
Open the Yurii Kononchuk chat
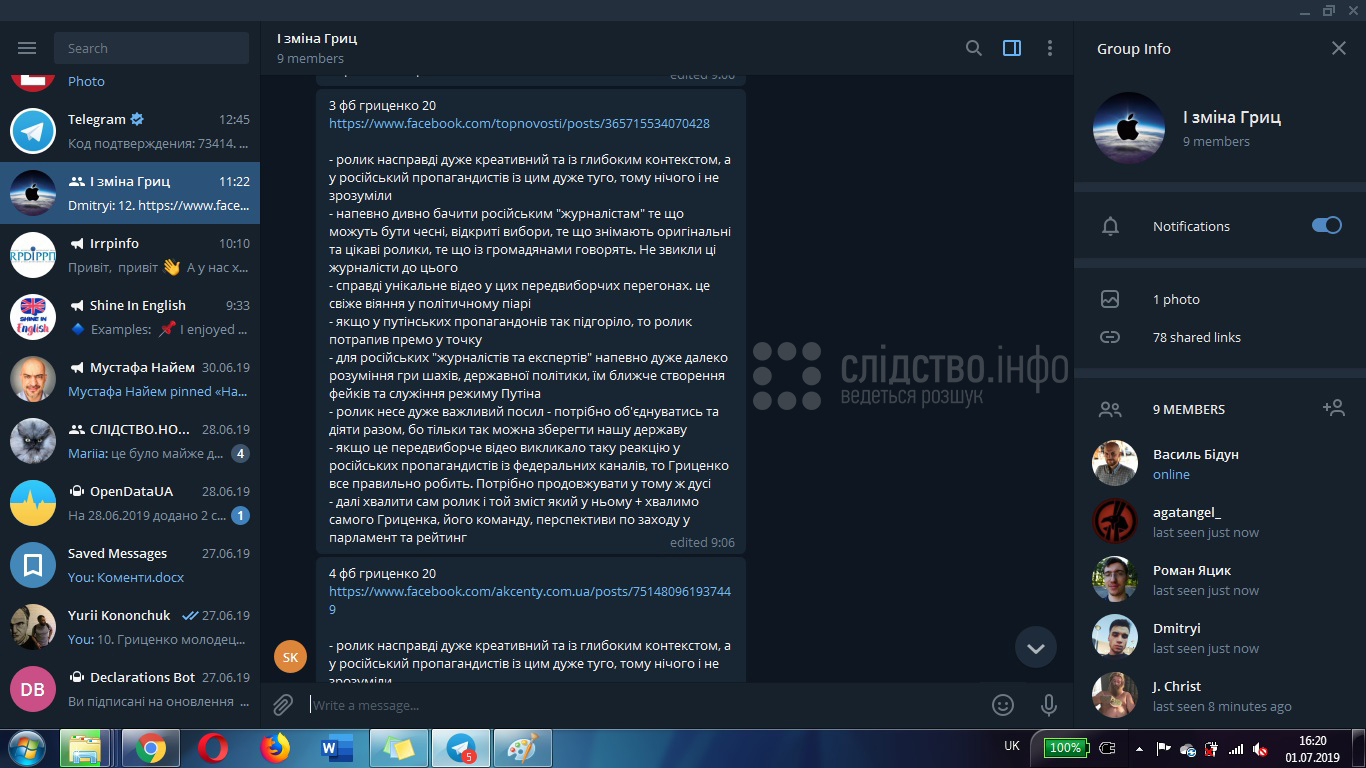130,627
